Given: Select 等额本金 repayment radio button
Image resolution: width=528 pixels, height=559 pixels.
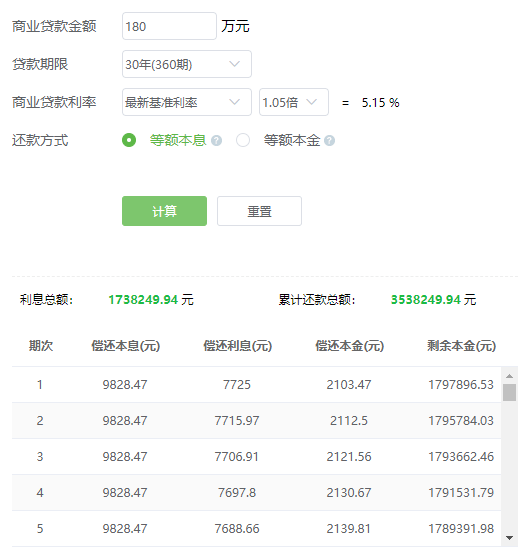Looking at the screenshot, I should pyautogui.click(x=243, y=140).
